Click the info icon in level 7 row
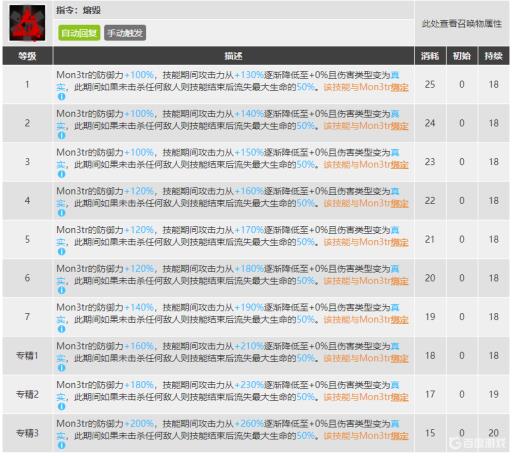Image resolution: width=512 pixels, height=456 pixels. [61, 329]
